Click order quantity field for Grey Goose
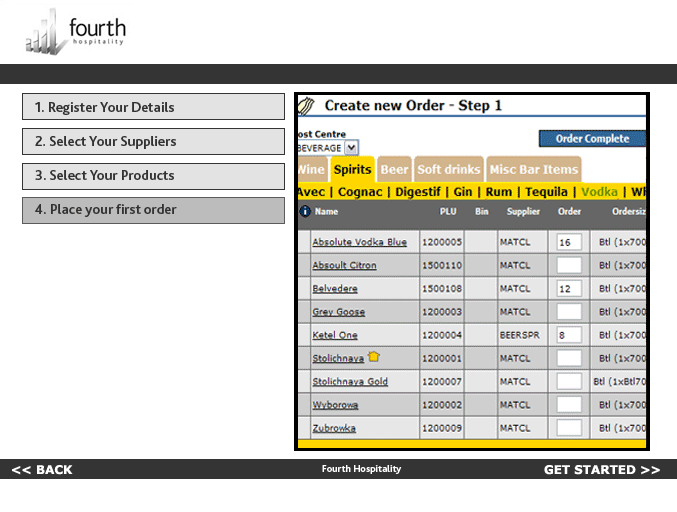 coord(569,312)
